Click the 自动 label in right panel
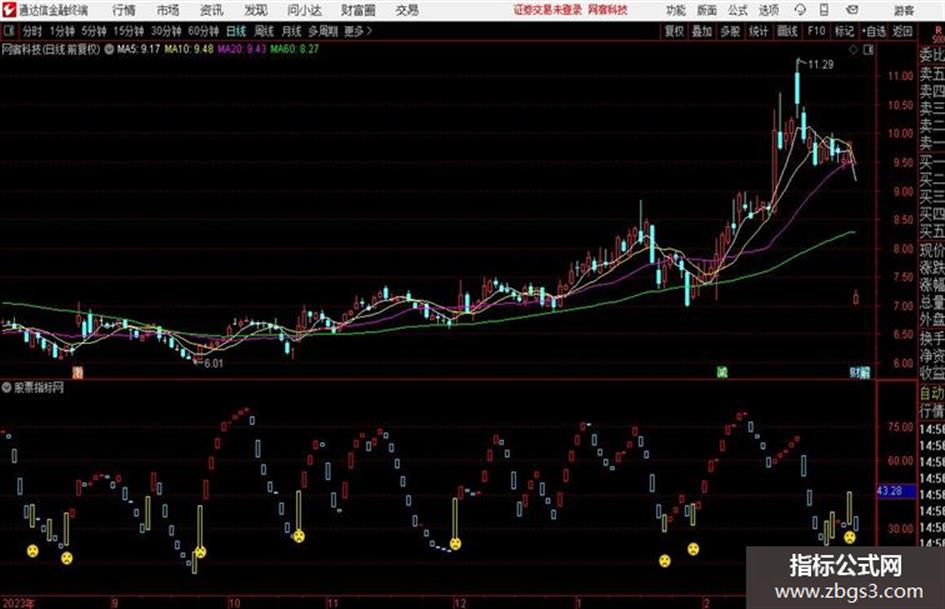 tap(932, 393)
